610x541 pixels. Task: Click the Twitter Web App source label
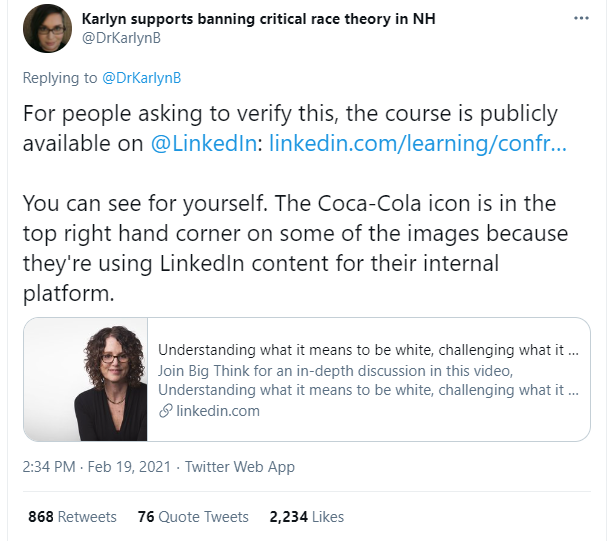click(x=240, y=467)
